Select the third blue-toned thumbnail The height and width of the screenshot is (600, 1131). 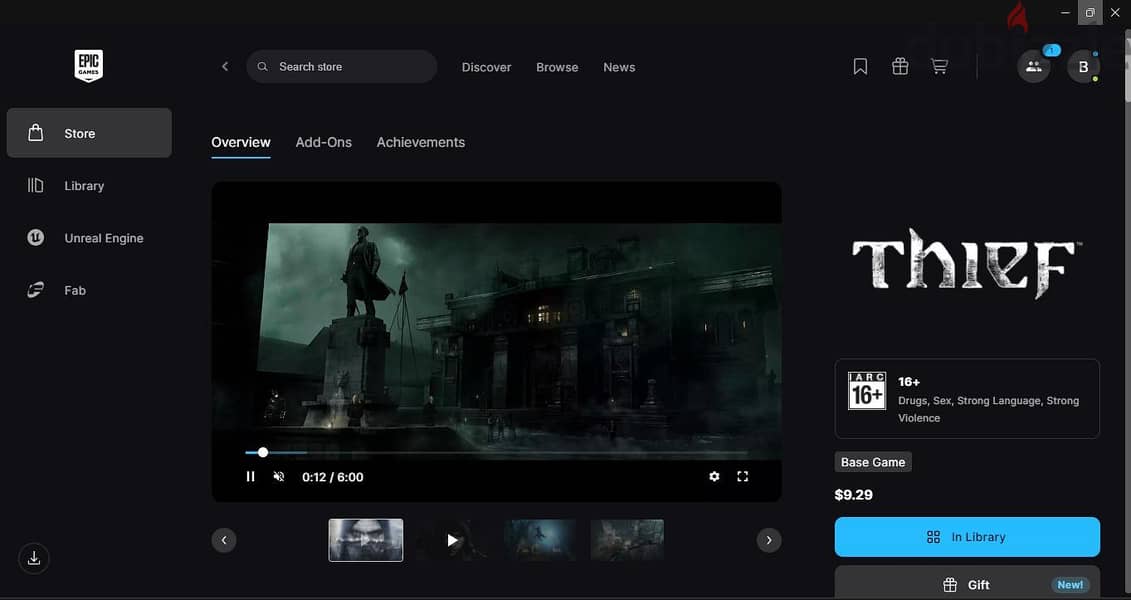pyautogui.click(x=540, y=540)
